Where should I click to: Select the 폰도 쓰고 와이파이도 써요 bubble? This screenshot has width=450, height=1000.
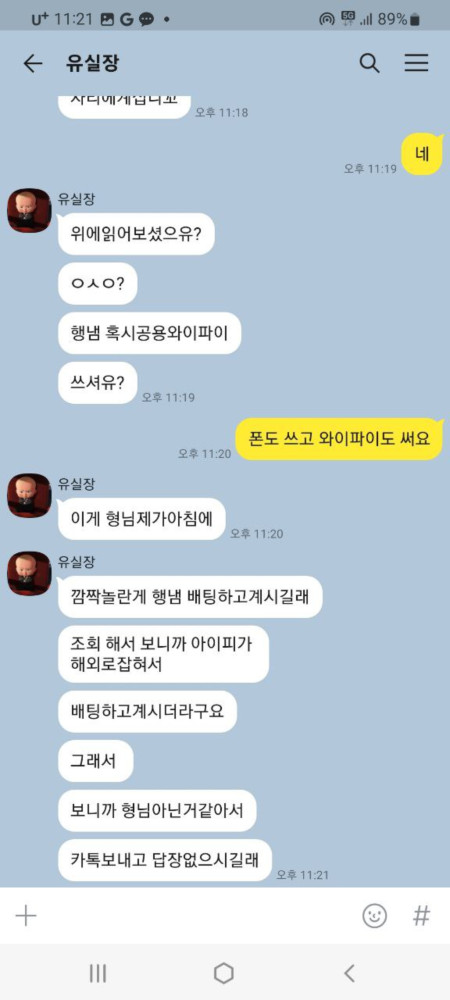point(339,439)
